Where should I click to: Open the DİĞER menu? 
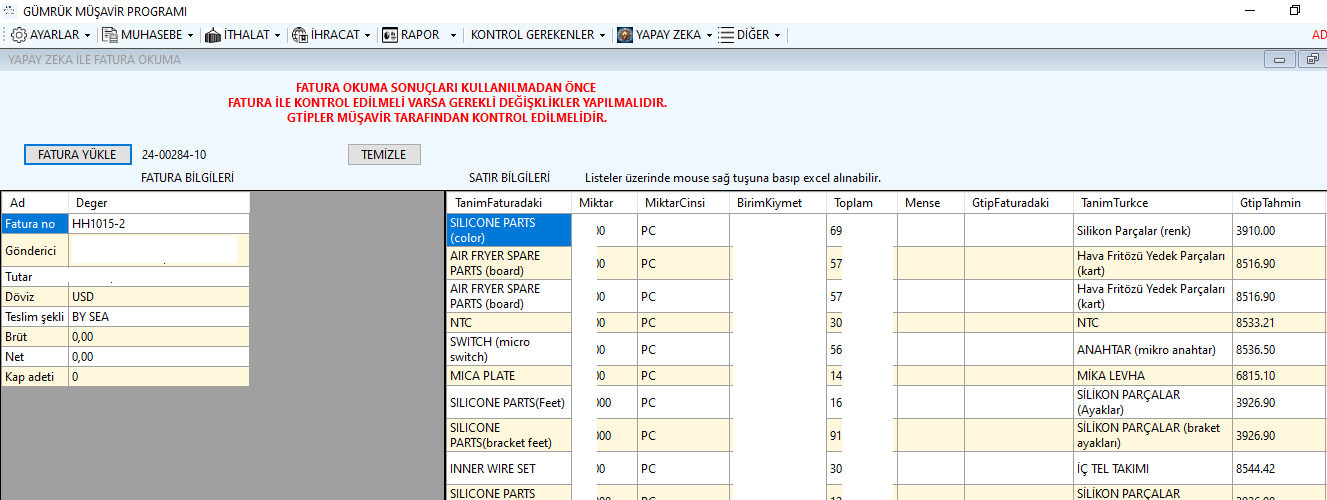click(750, 35)
